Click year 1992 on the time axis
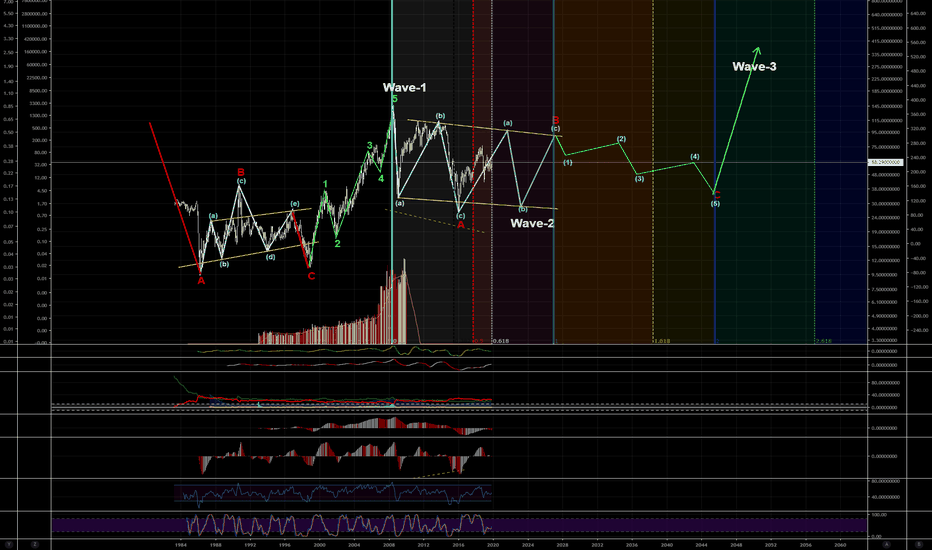 tap(250, 544)
